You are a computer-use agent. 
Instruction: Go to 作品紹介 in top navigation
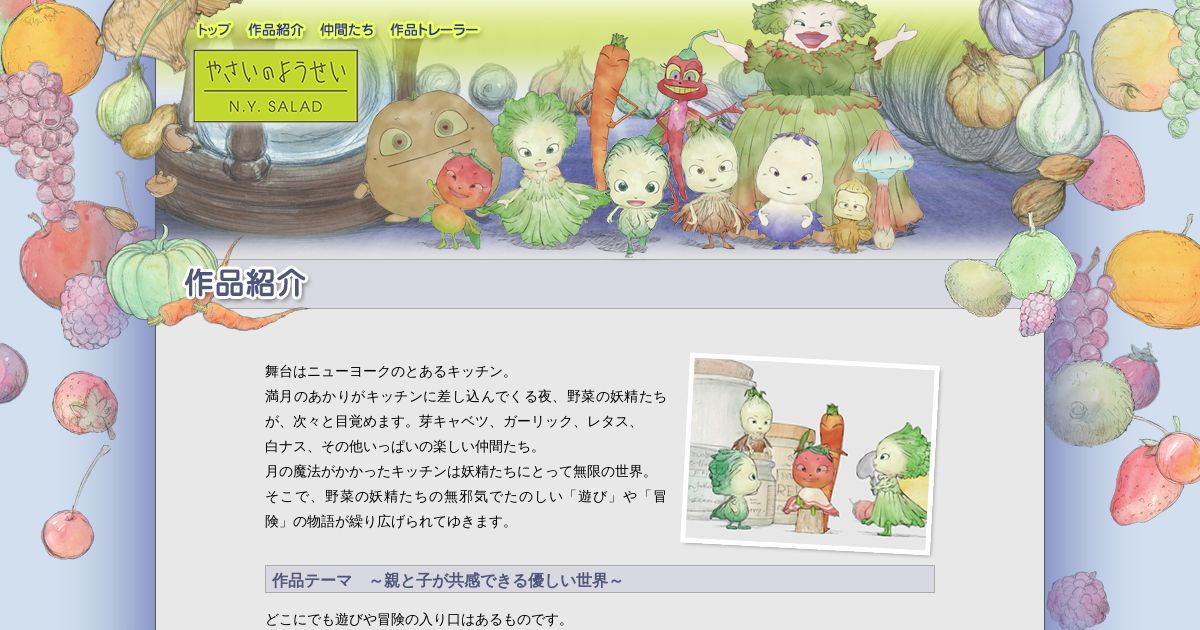point(275,30)
